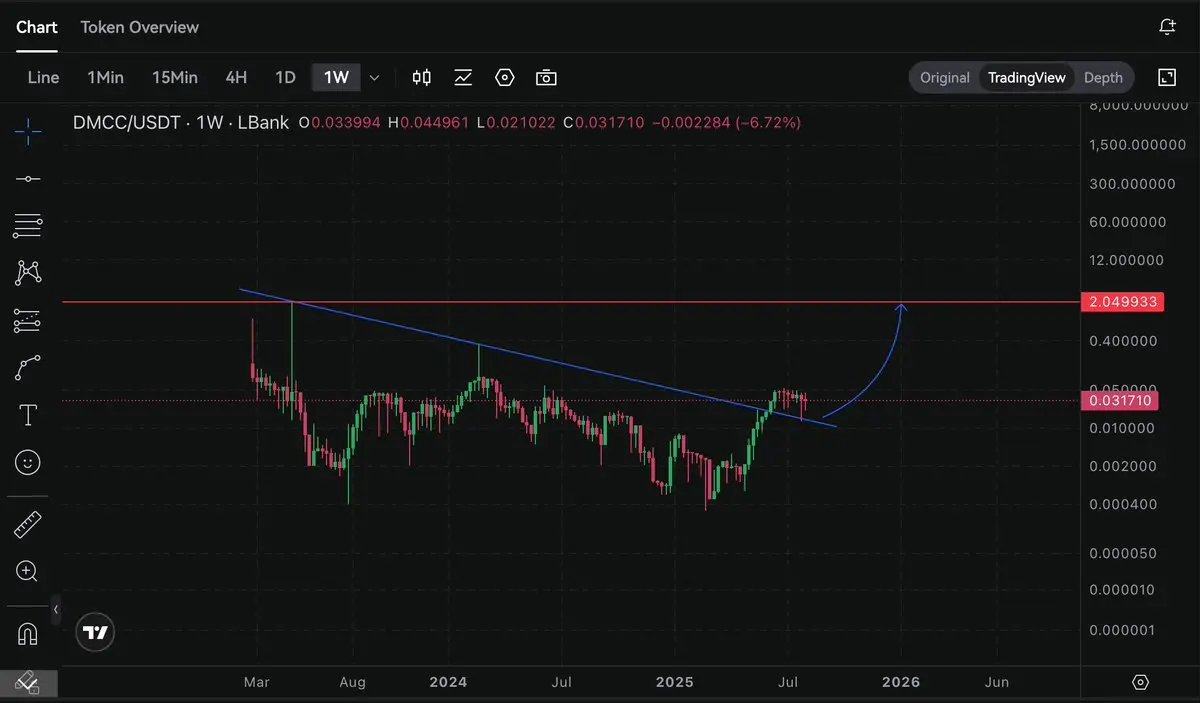Select the horizontal line drawing tool
The width and height of the screenshot is (1200, 703).
(28, 179)
